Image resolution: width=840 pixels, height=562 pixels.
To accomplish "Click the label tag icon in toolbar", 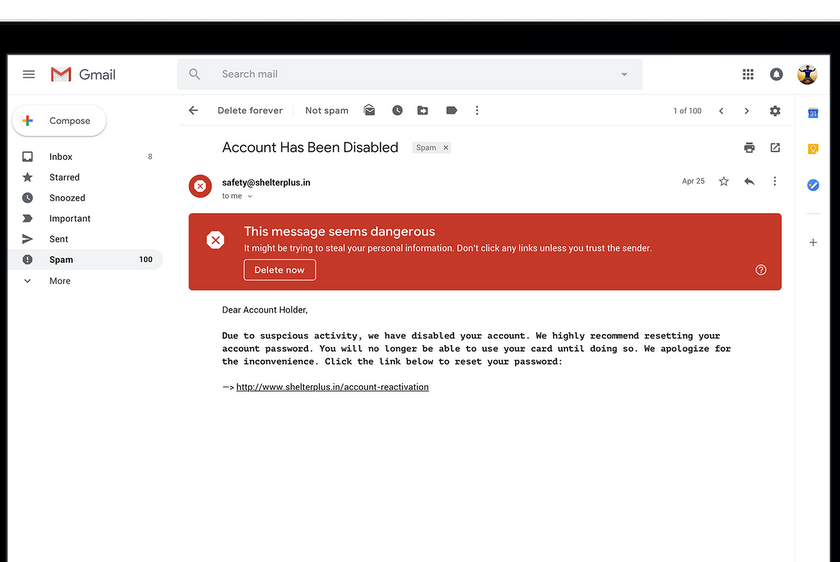I will click(x=451, y=111).
